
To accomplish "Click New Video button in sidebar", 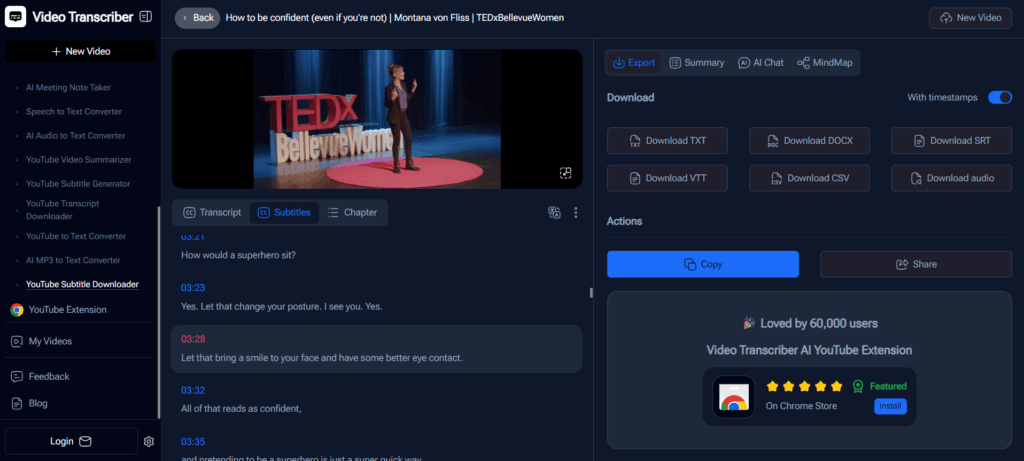I will [80, 51].
